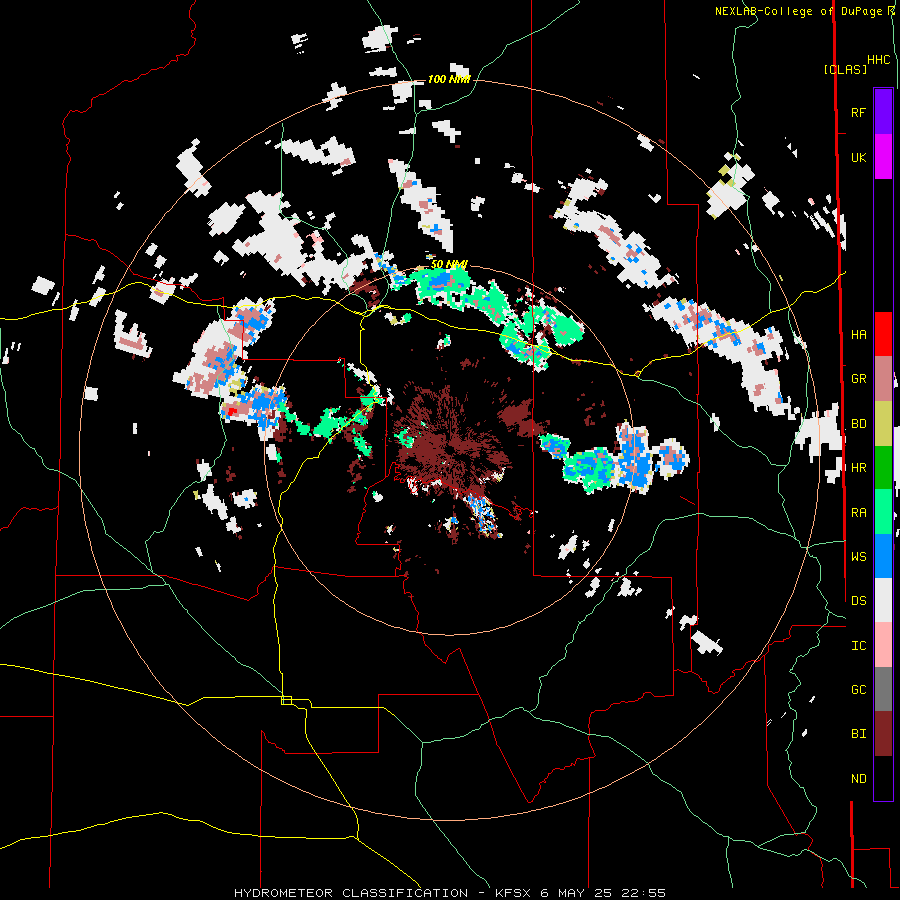Click the magenta UK legend swatch
900x900 pixels.
click(x=883, y=157)
